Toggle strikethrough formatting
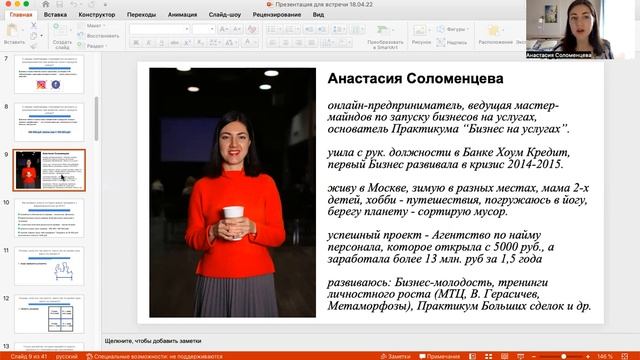Image resolution: width=640 pixels, height=360 pixels. (174, 42)
